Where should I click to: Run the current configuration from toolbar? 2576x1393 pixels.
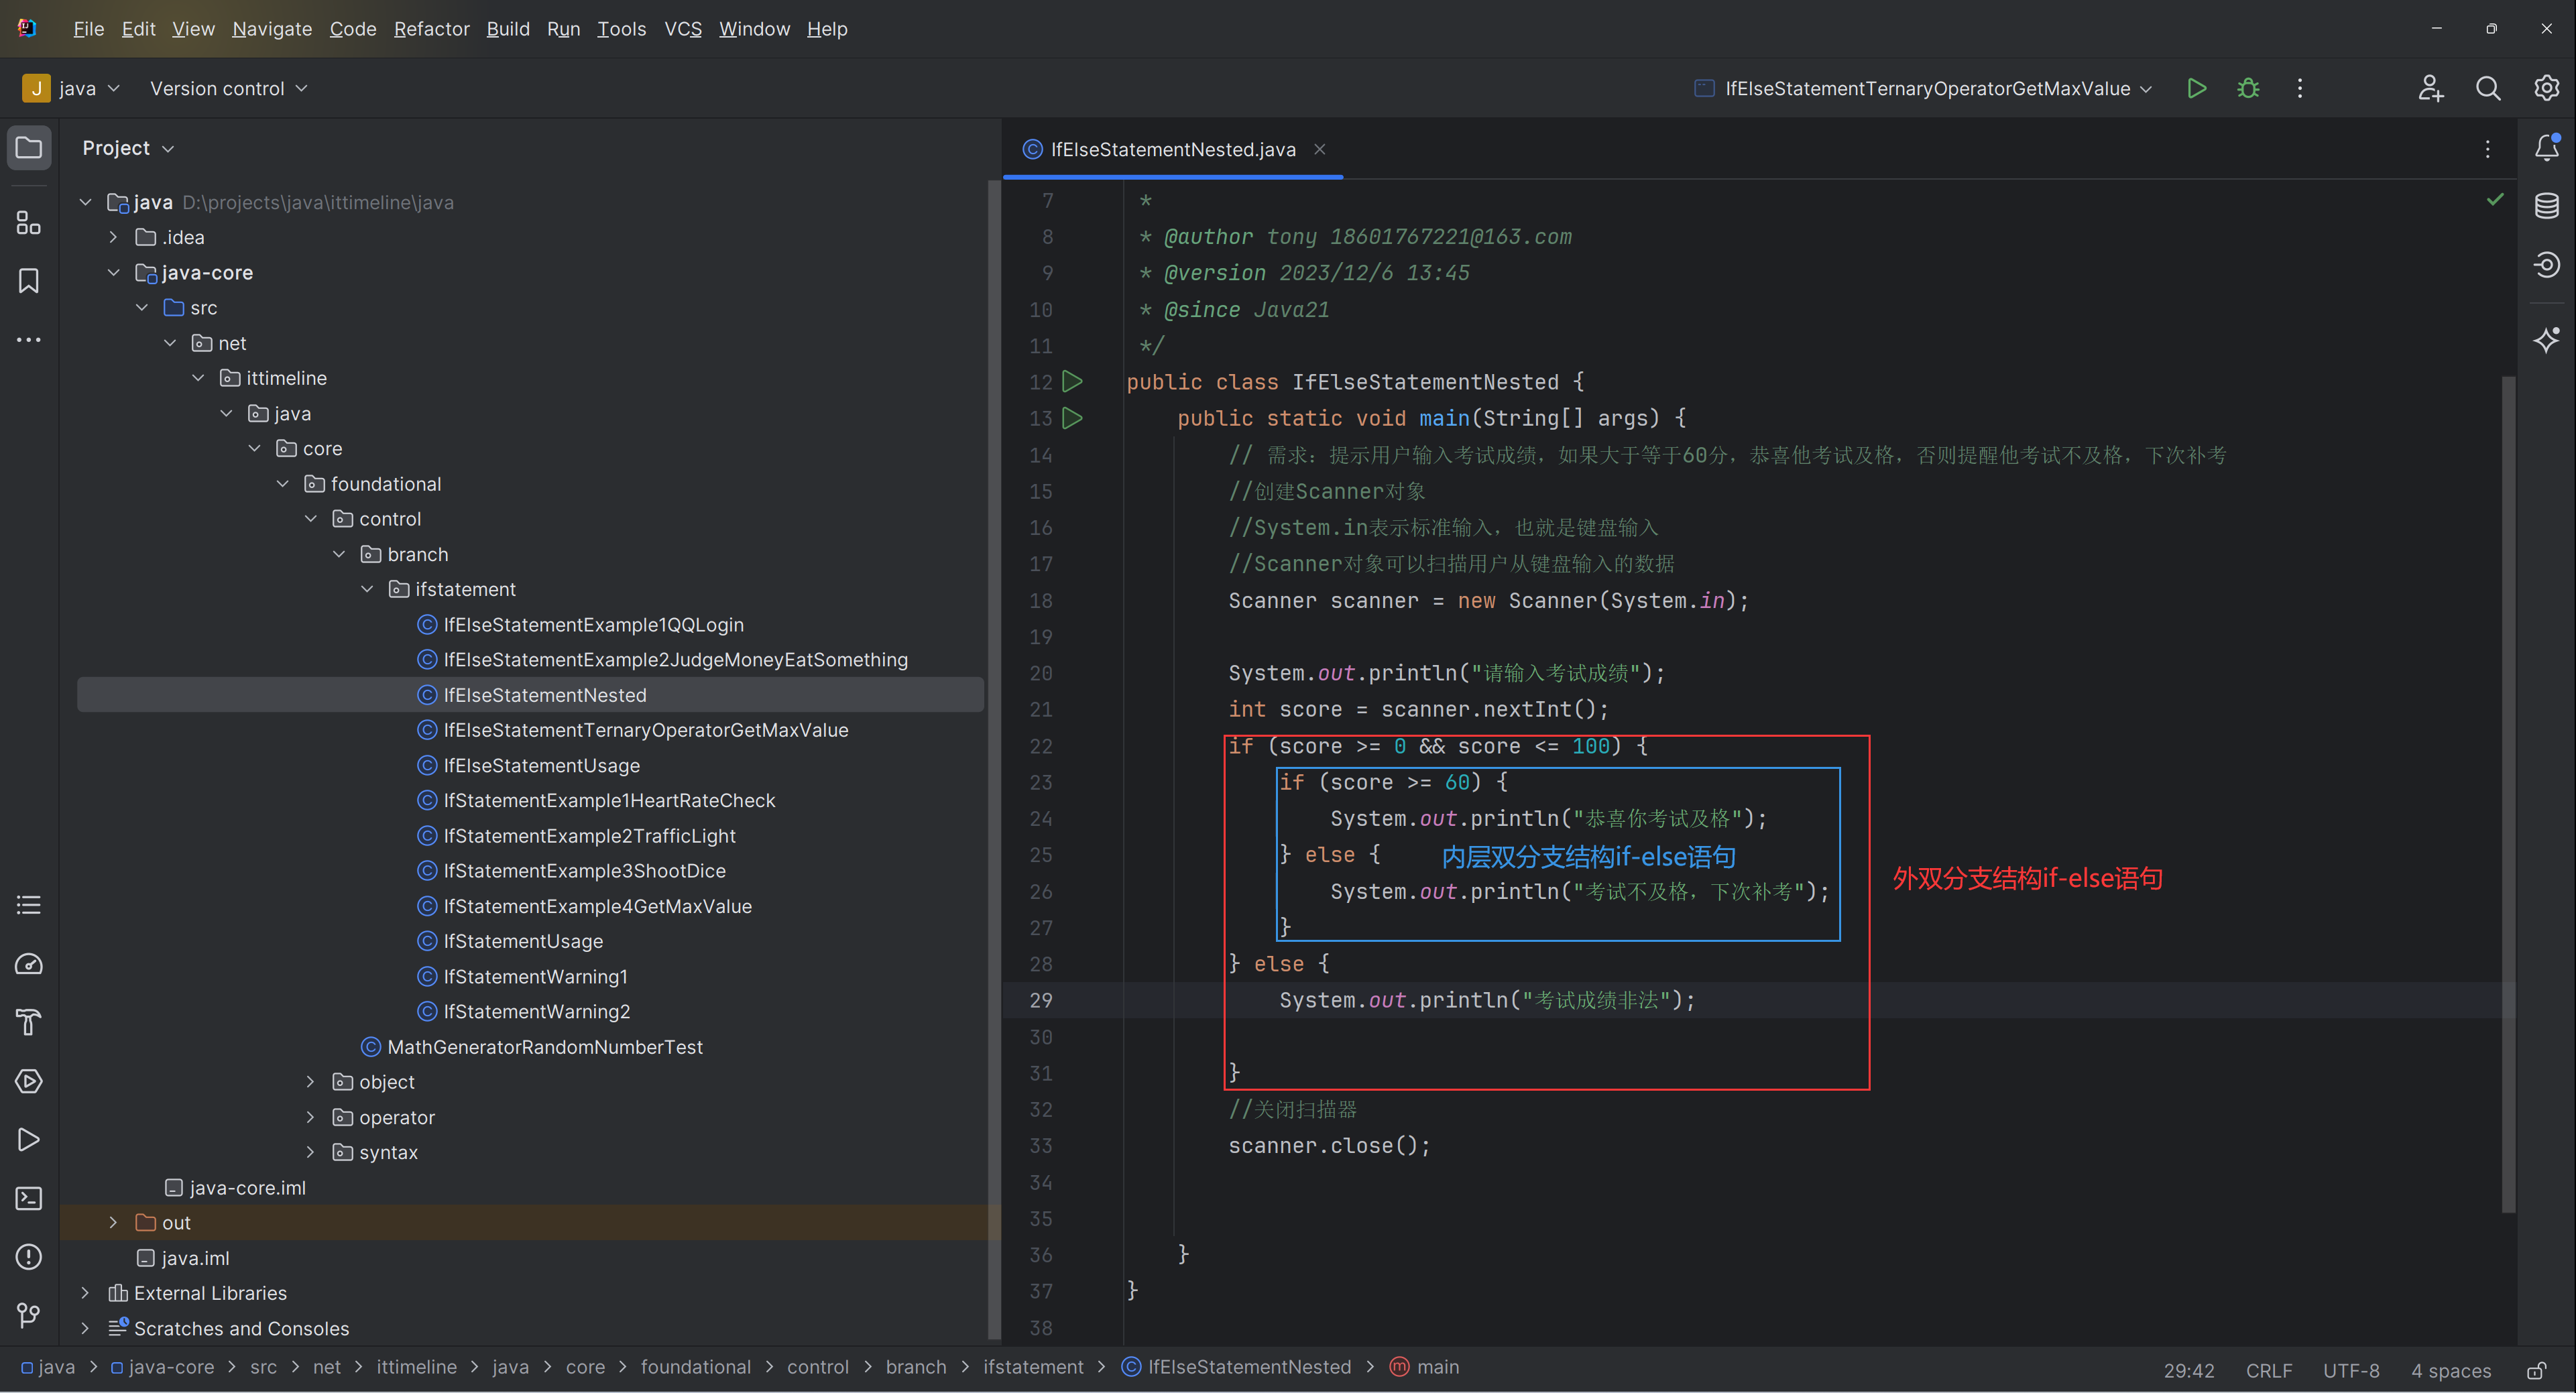(2196, 88)
